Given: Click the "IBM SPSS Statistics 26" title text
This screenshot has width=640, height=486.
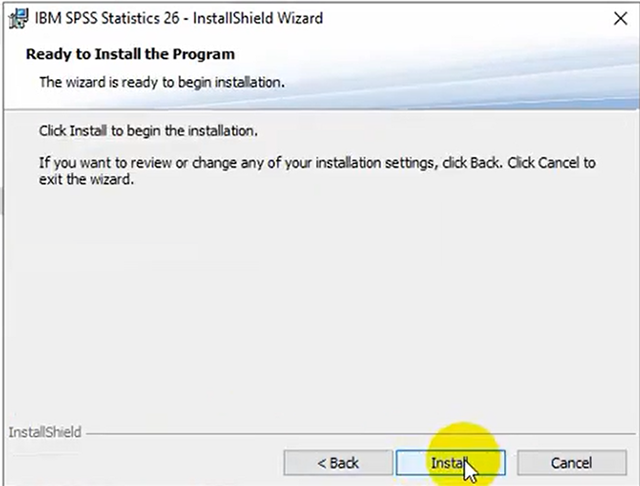Looking at the screenshot, I should click(x=107, y=18).
